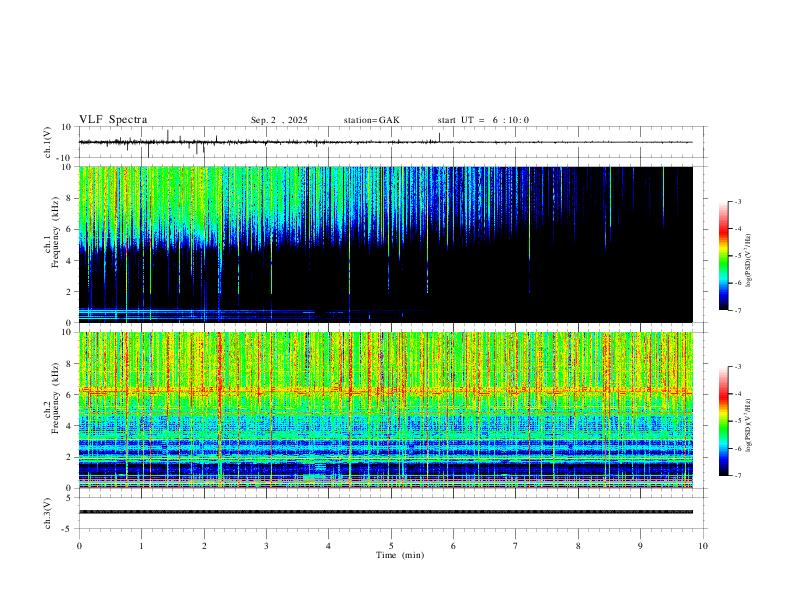Image resolution: width=792 pixels, height=612 pixels.
Task: Click the ch.1 frequency spectrogram panel
Action: 385,244
